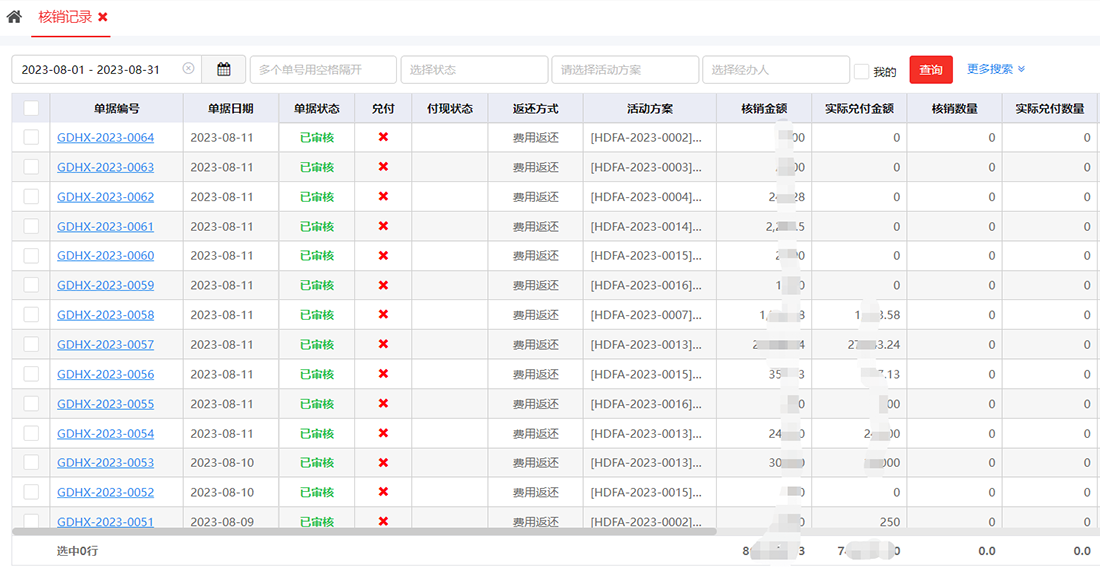Click the home icon in tab bar
Image resolution: width=1100 pixels, height=568 pixels.
pyautogui.click(x=14, y=17)
